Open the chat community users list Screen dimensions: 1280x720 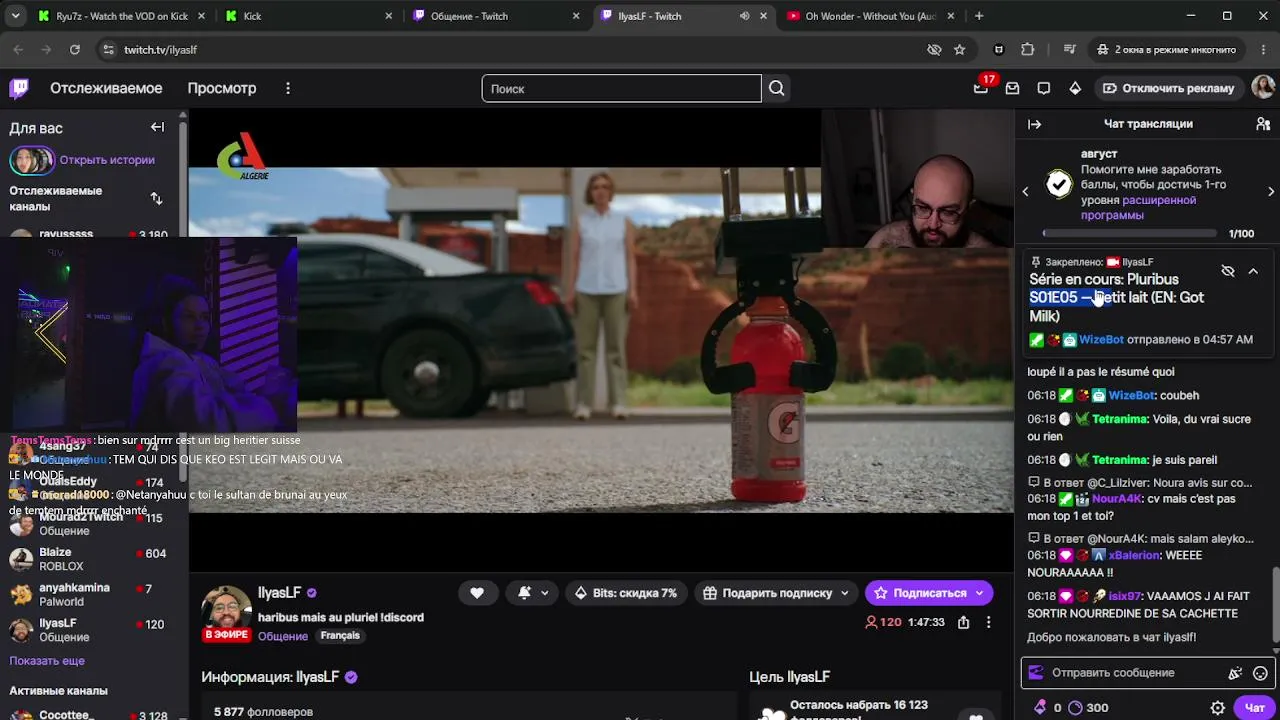click(x=1263, y=124)
